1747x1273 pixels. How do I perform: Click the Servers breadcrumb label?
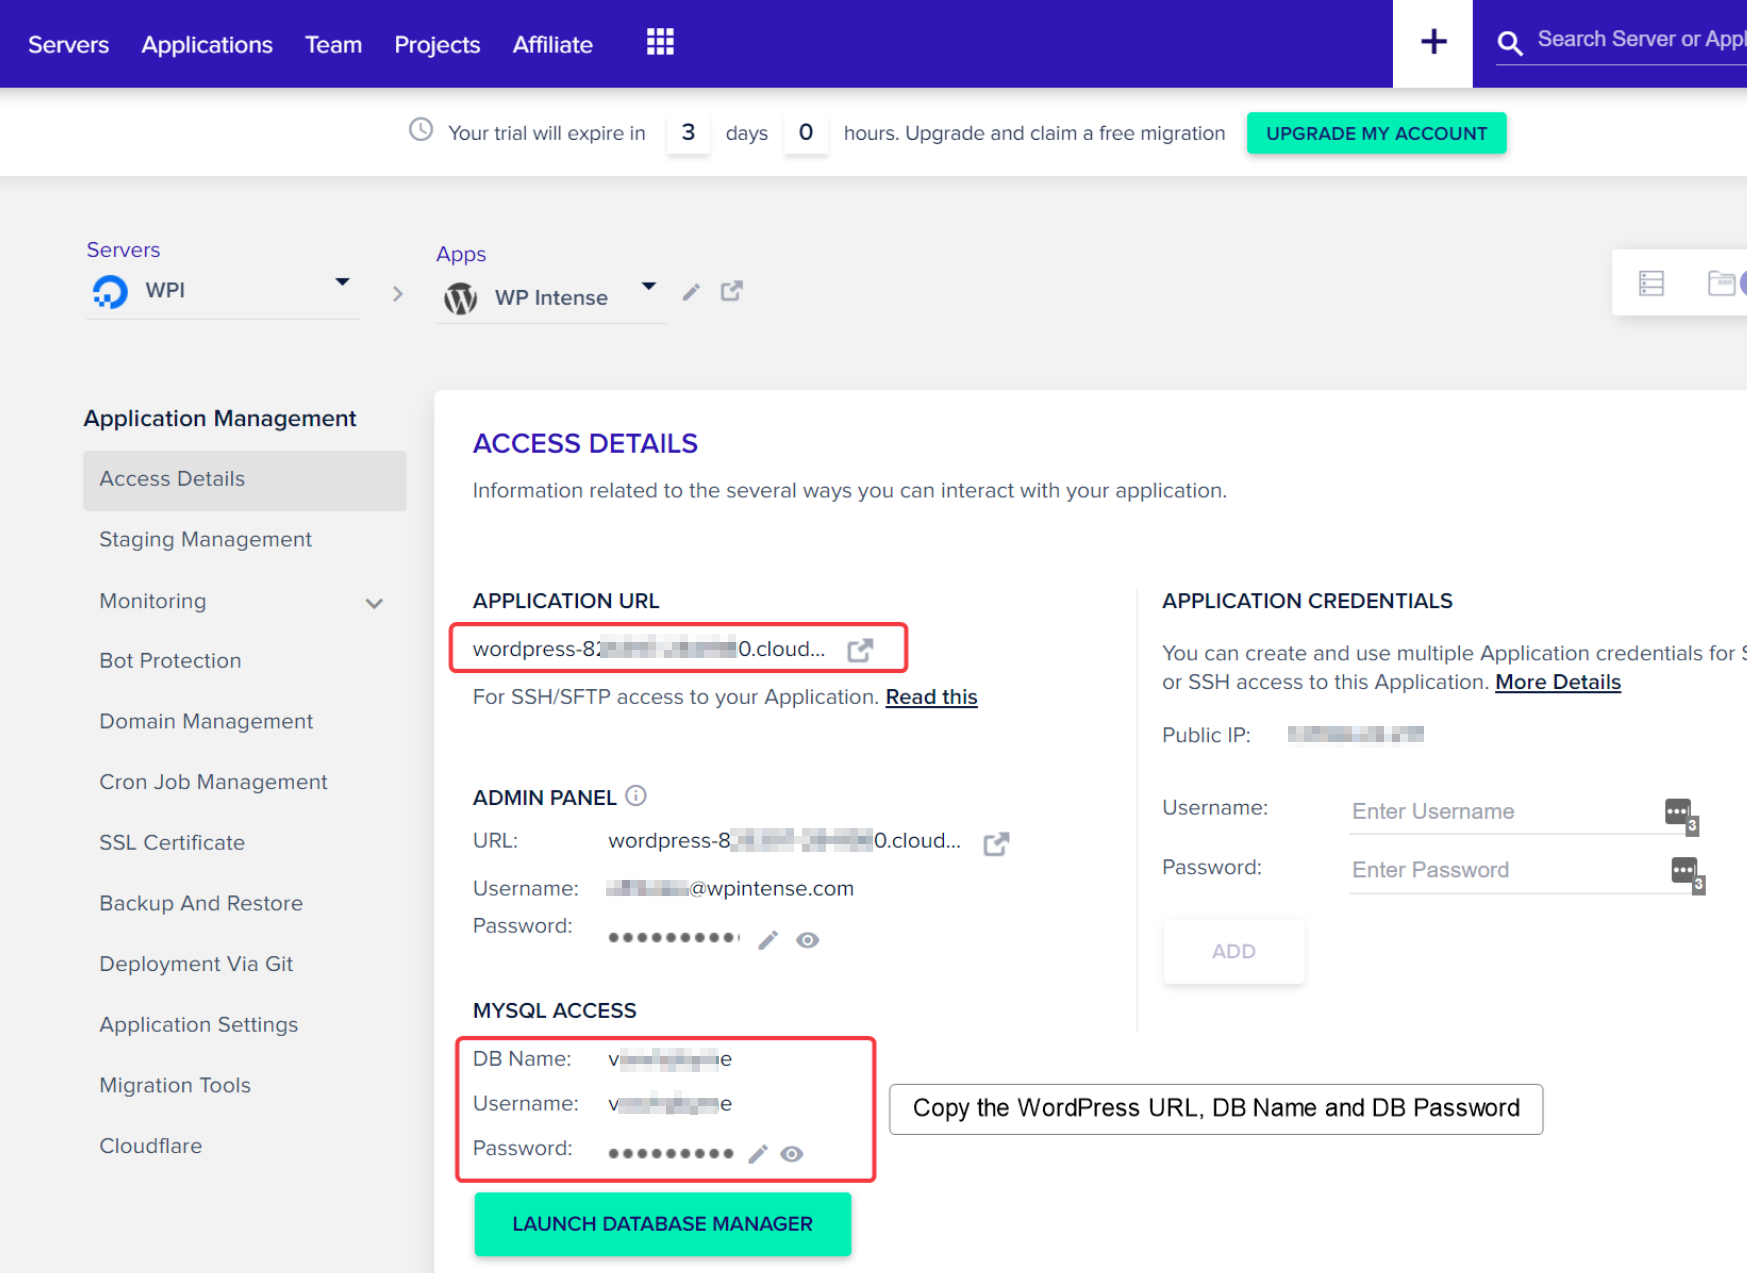click(123, 250)
